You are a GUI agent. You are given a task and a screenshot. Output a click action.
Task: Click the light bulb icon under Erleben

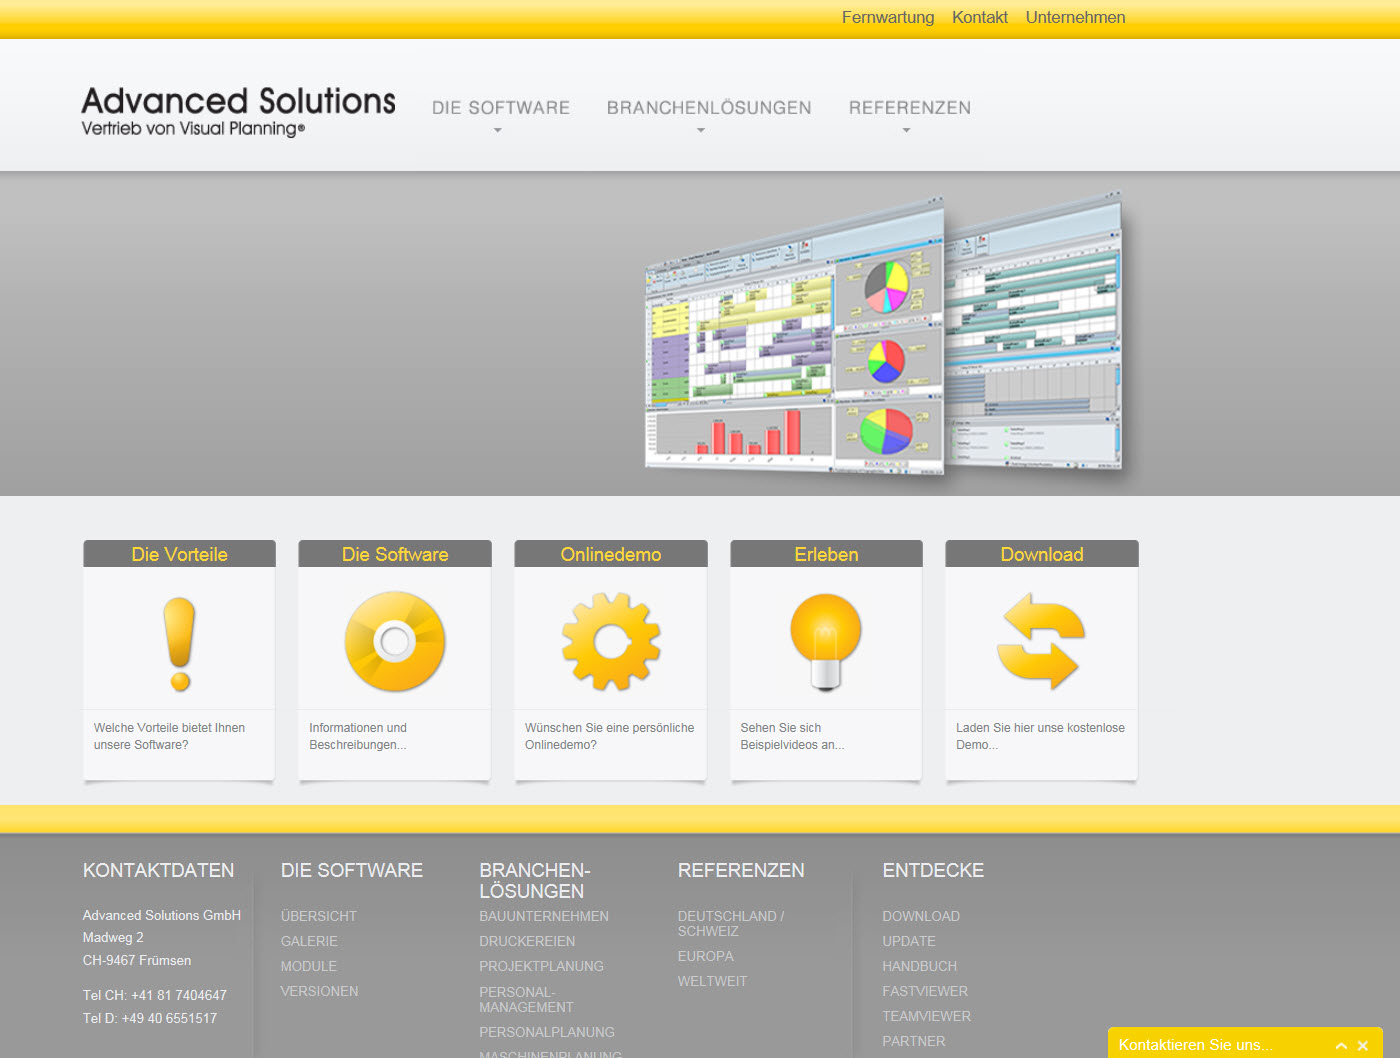(x=825, y=642)
